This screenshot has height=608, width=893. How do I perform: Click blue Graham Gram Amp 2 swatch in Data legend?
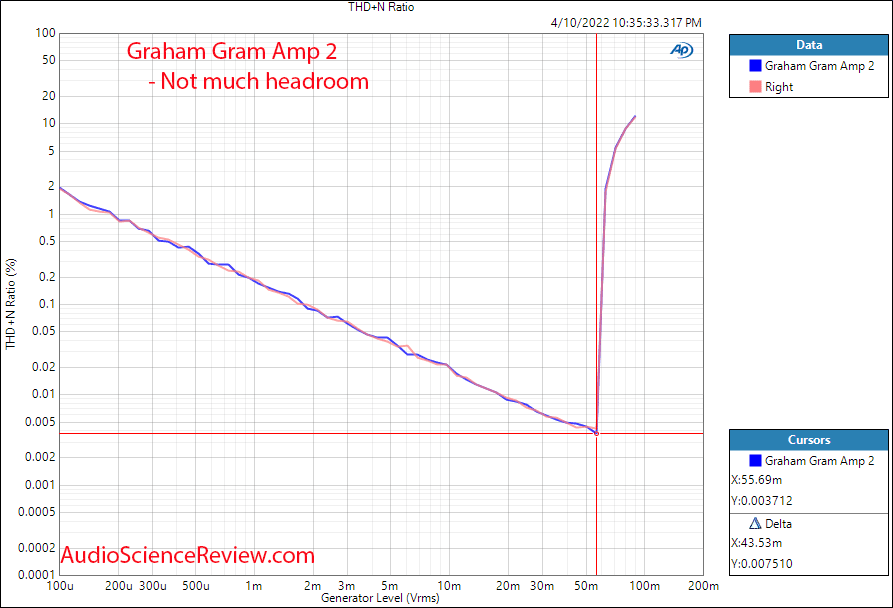(755, 65)
